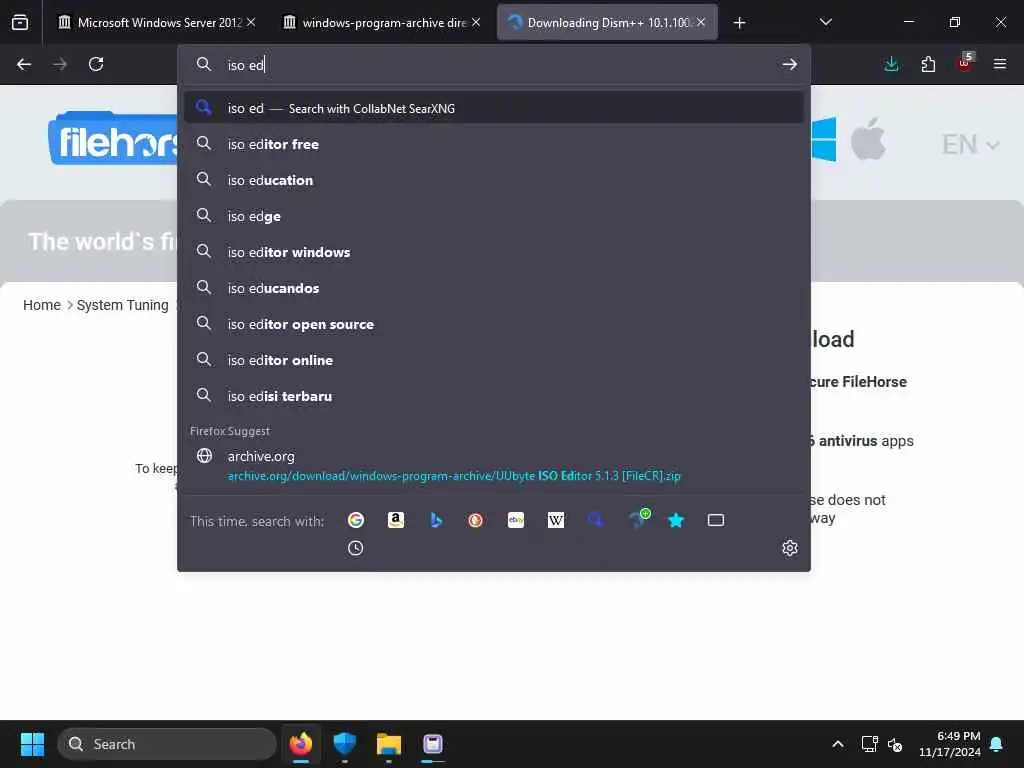Open a new tab with plus button
The width and height of the screenshot is (1024, 768).
pyautogui.click(x=739, y=23)
